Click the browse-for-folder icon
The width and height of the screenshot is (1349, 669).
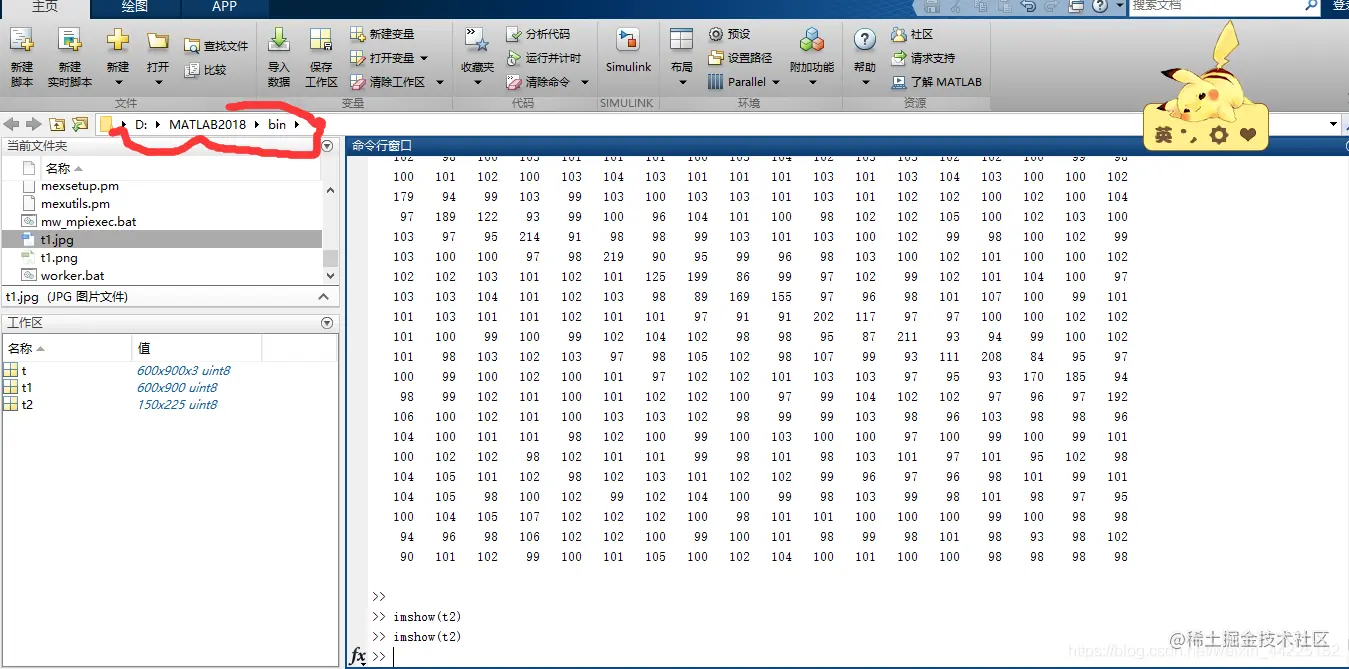coord(80,124)
